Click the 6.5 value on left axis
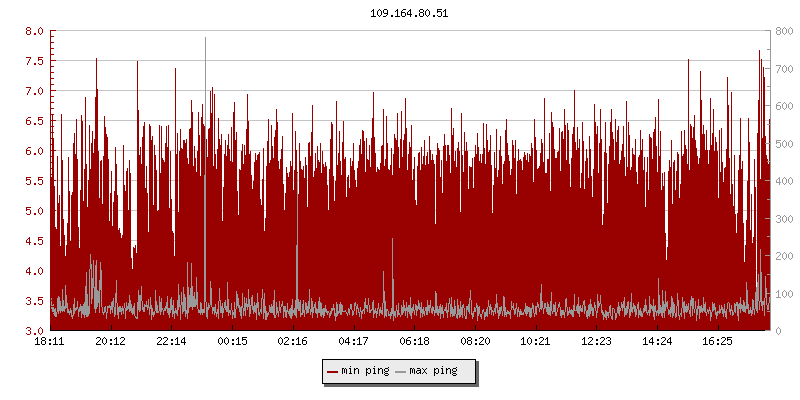800x400 pixels. (x=34, y=121)
